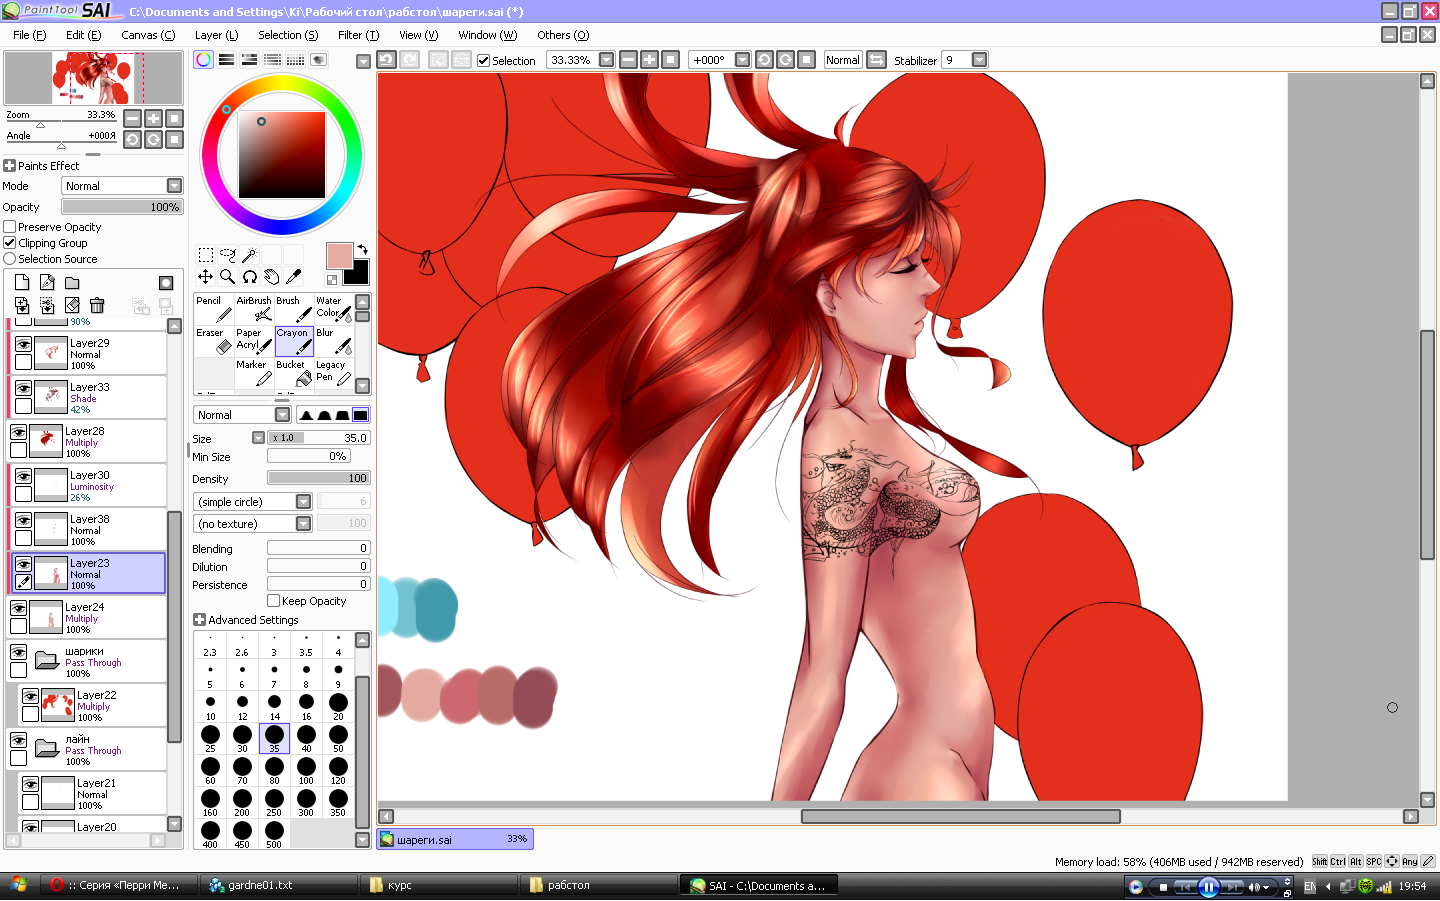Select the Move layer tool
This screenshot has height=901, width=1440.
(205, 277)
